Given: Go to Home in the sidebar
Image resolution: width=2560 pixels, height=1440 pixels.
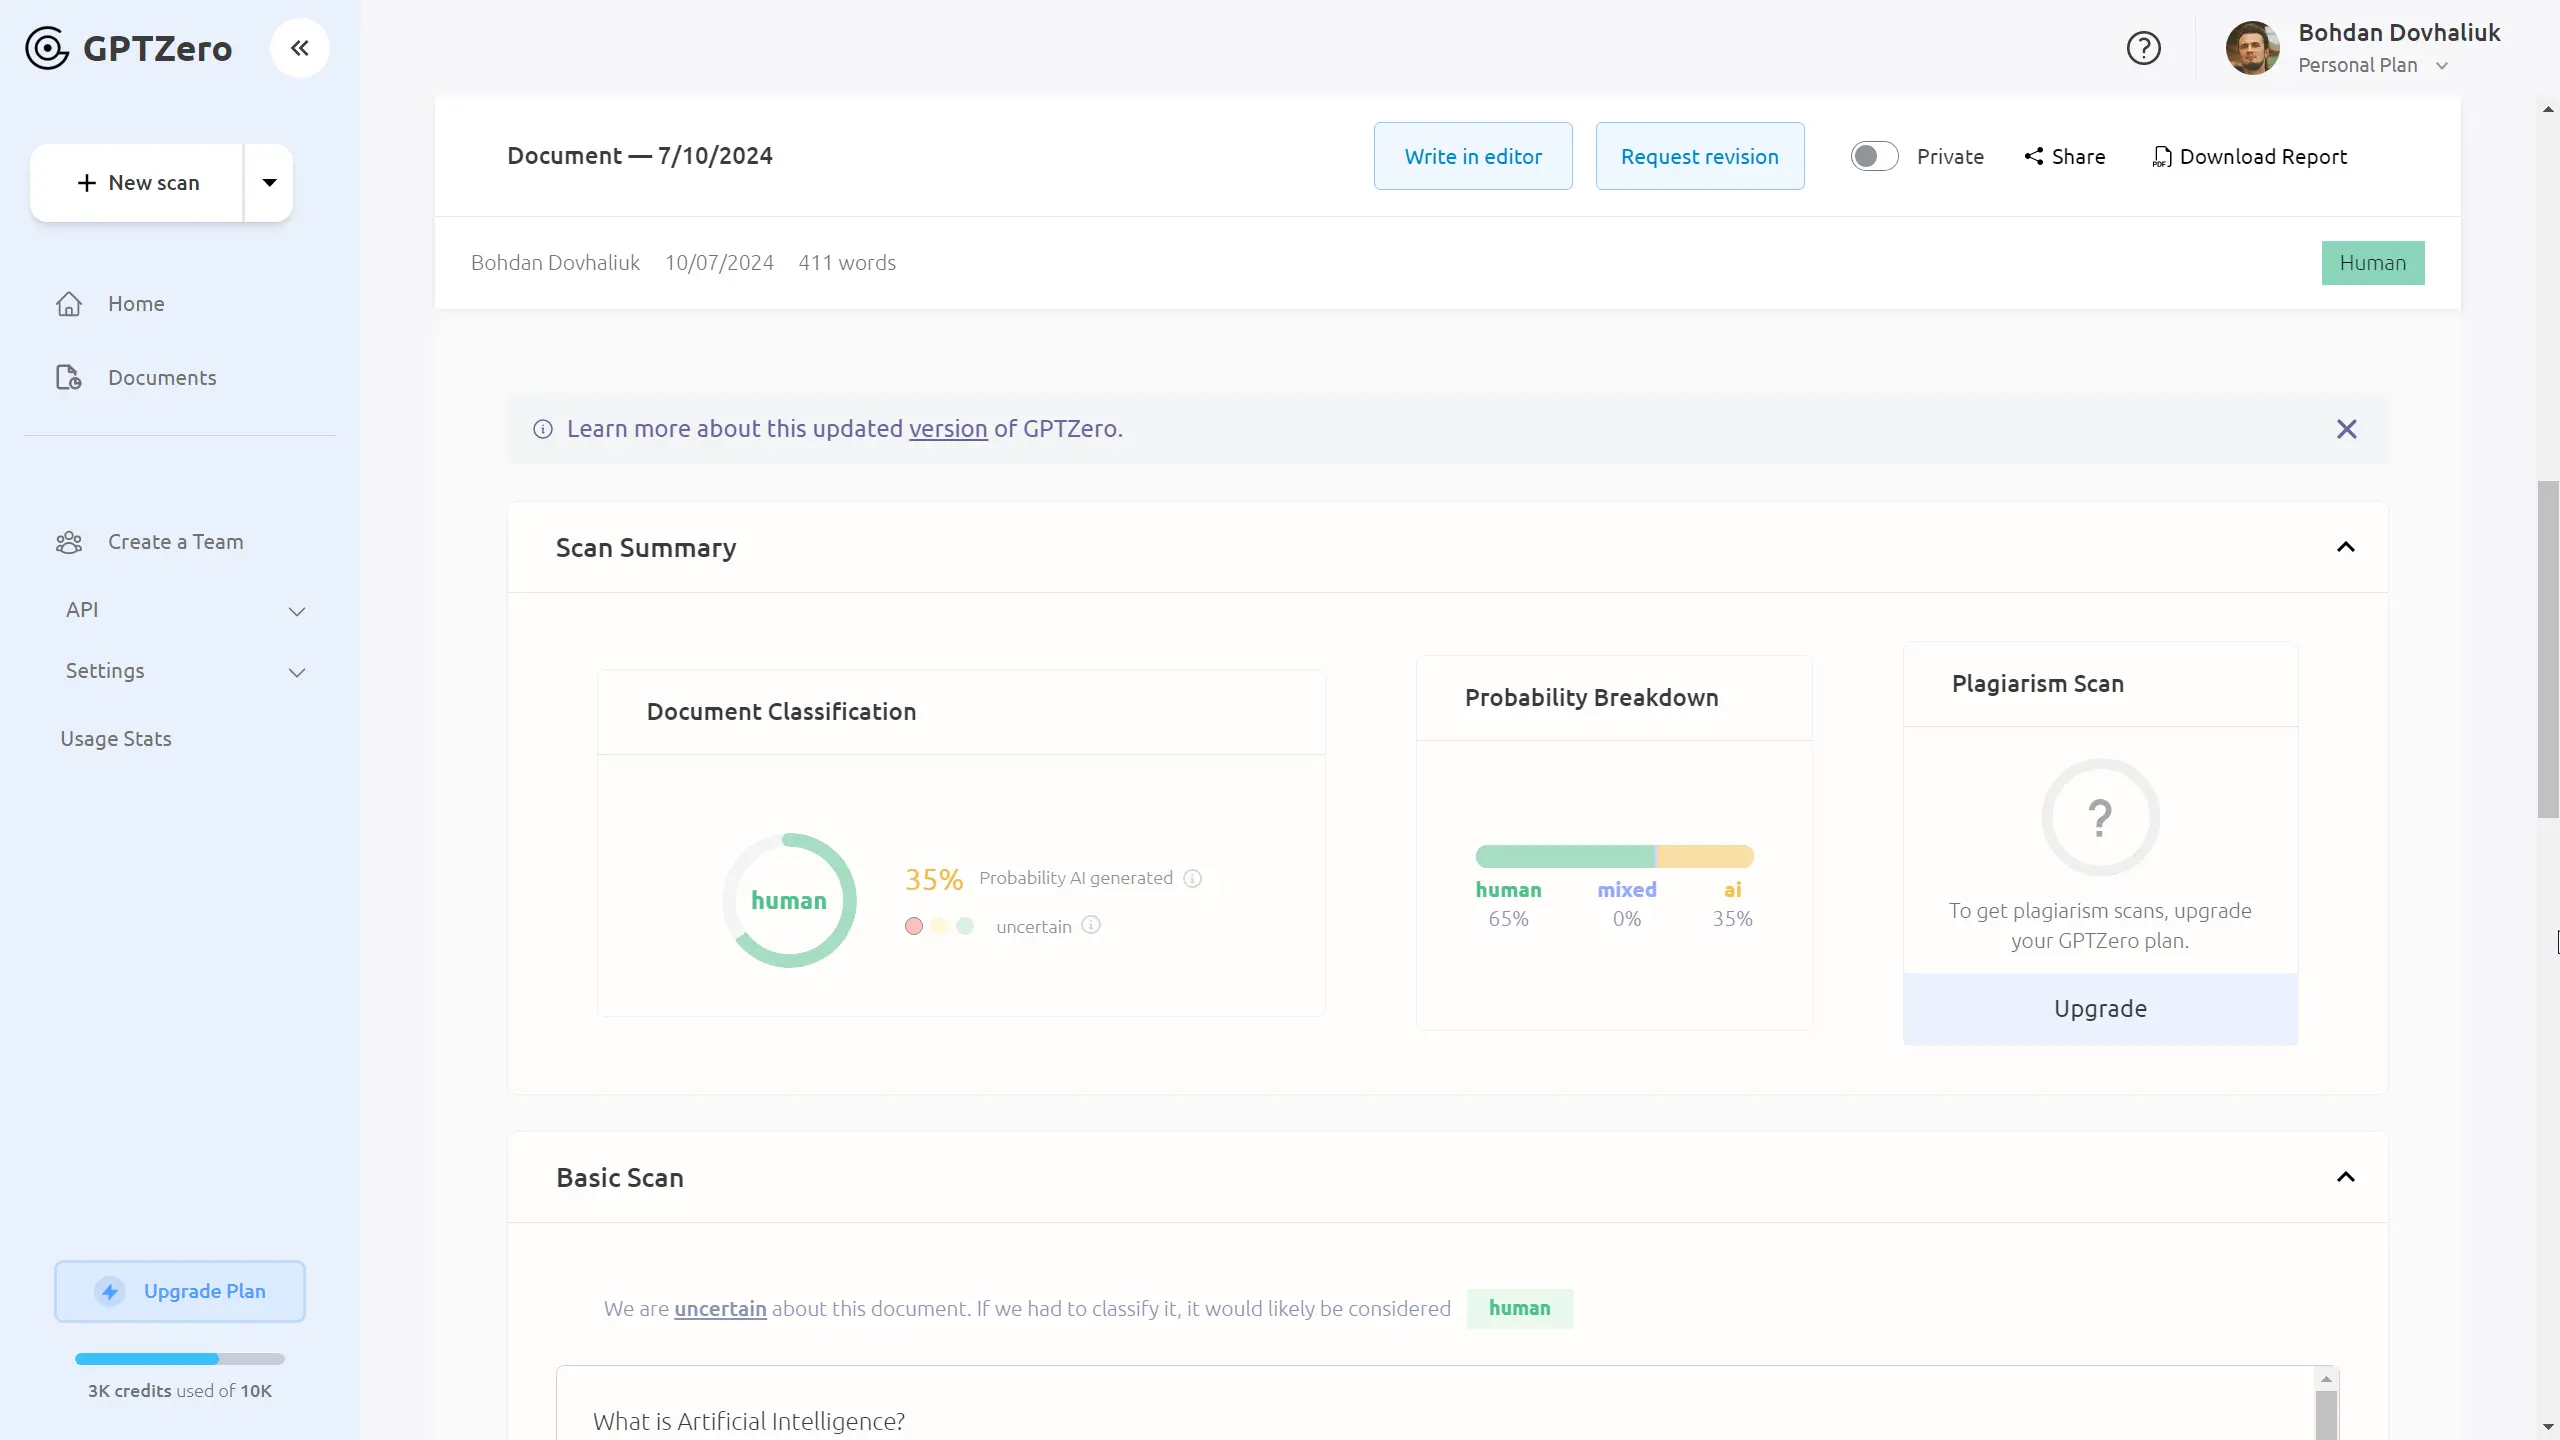Looking at the screenshot, I should 136,304.
